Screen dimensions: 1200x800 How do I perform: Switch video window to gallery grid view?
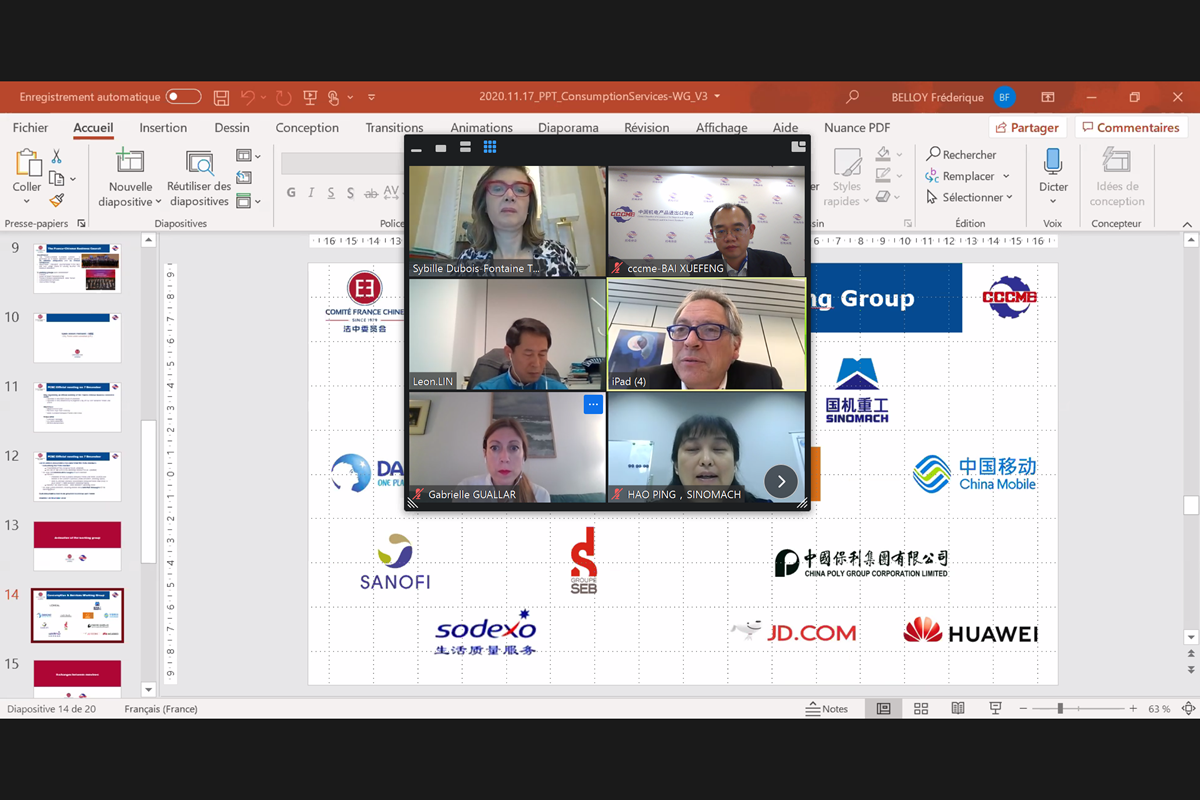pos(490,147)
